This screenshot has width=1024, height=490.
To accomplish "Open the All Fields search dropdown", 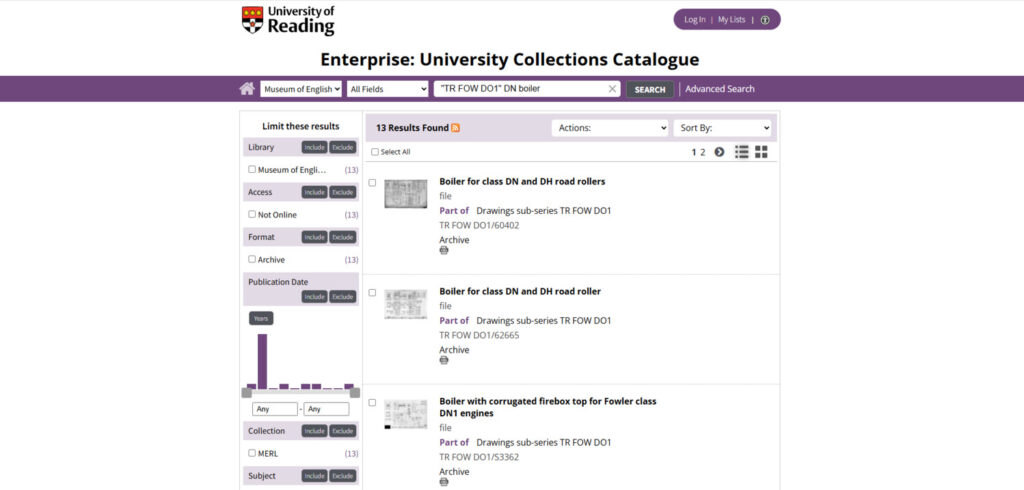I will click(387, 90).
